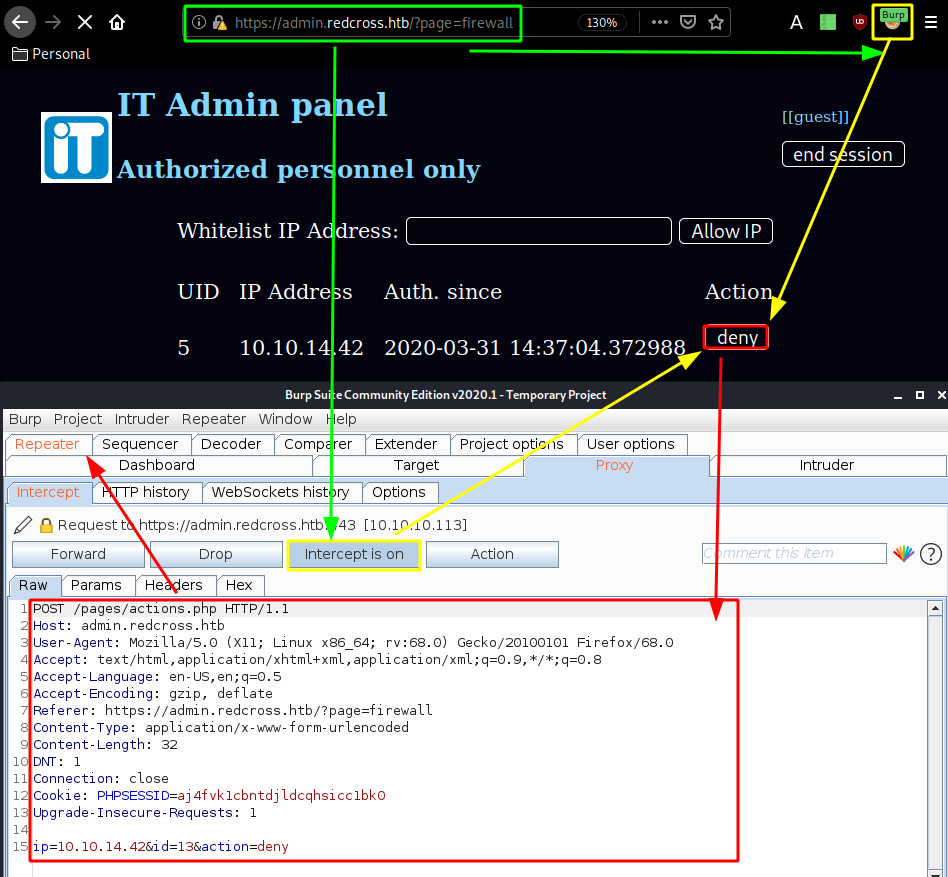Open the Action dropdown in Burp Intercept
The image size is (948, 877).
point(492,554)
